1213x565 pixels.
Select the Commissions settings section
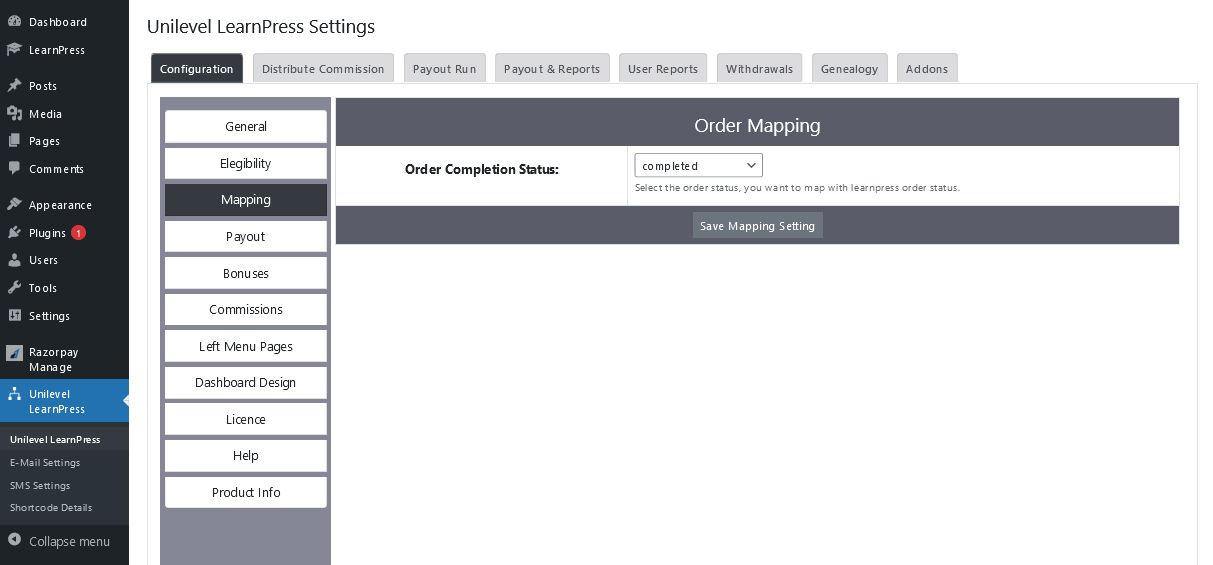[x=246, y=310]
